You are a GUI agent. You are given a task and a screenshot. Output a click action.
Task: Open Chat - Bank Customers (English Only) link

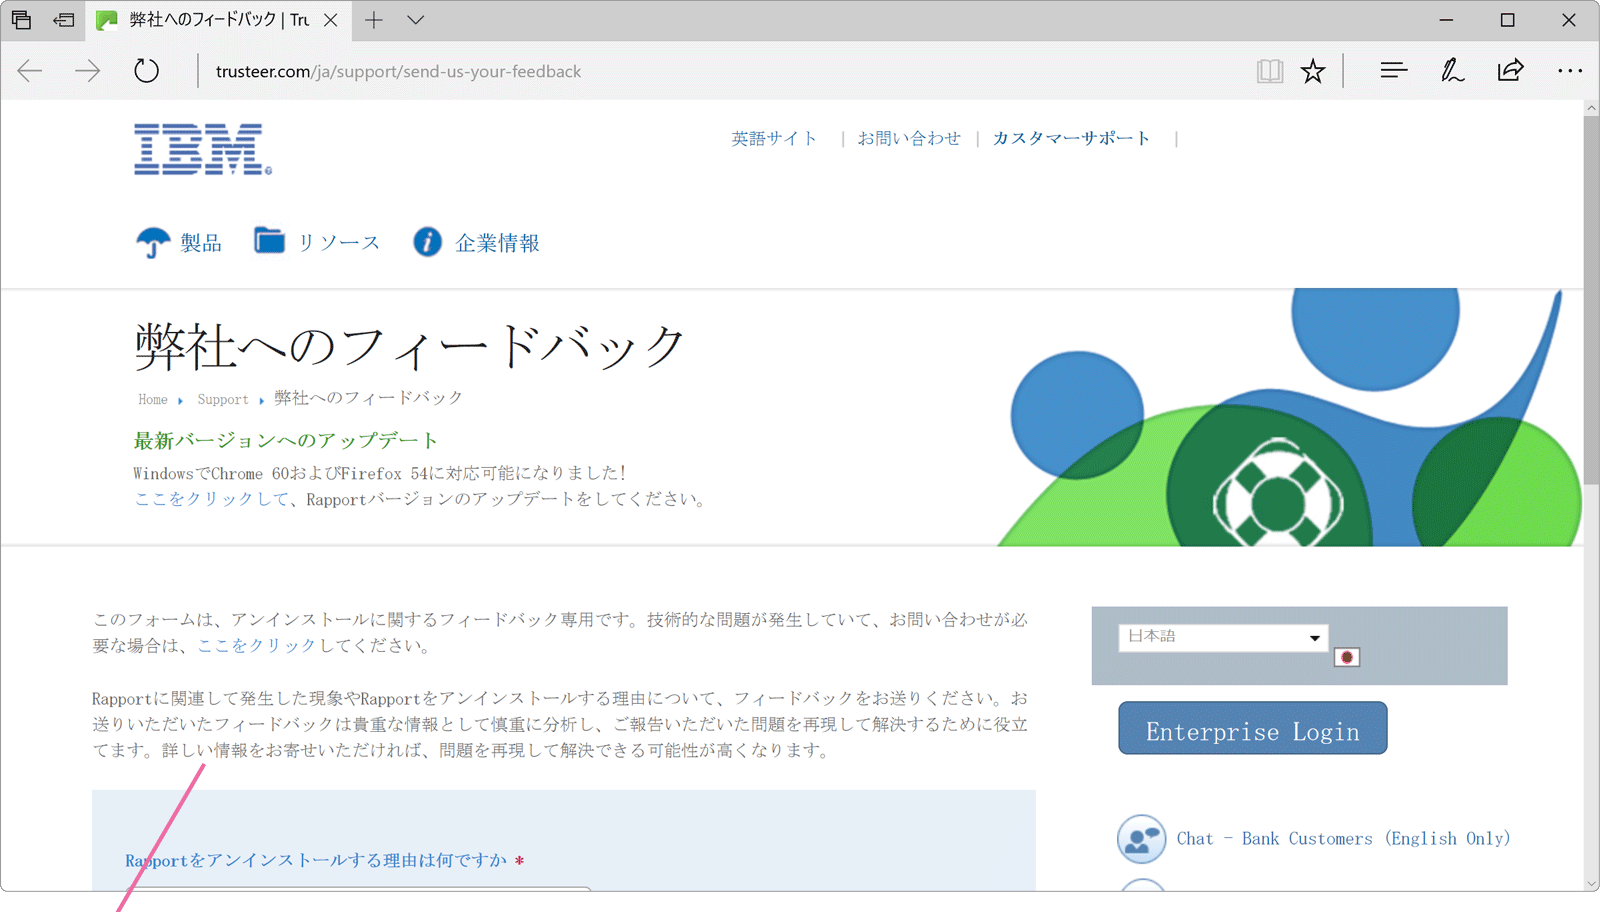[x=1343, y=838]
